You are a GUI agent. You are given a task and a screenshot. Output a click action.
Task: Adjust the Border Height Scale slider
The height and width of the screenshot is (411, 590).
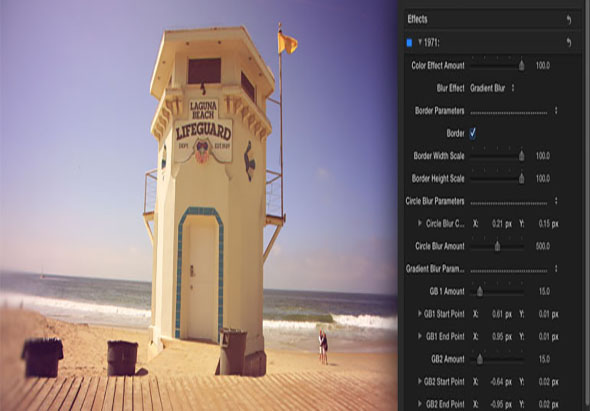[522, 178]
